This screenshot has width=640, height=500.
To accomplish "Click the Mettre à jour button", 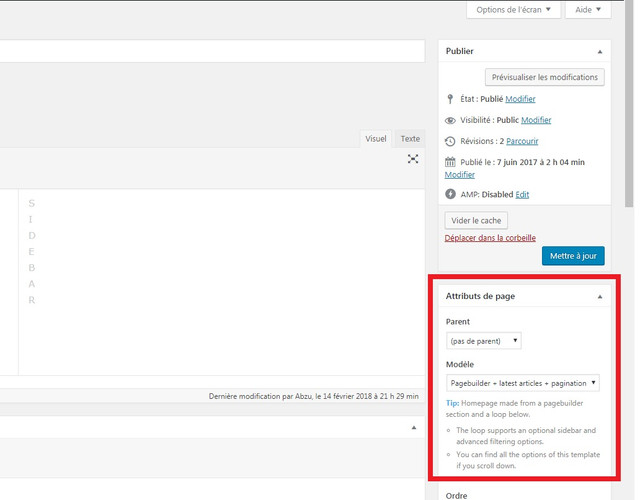I will [x=573, y=256].
